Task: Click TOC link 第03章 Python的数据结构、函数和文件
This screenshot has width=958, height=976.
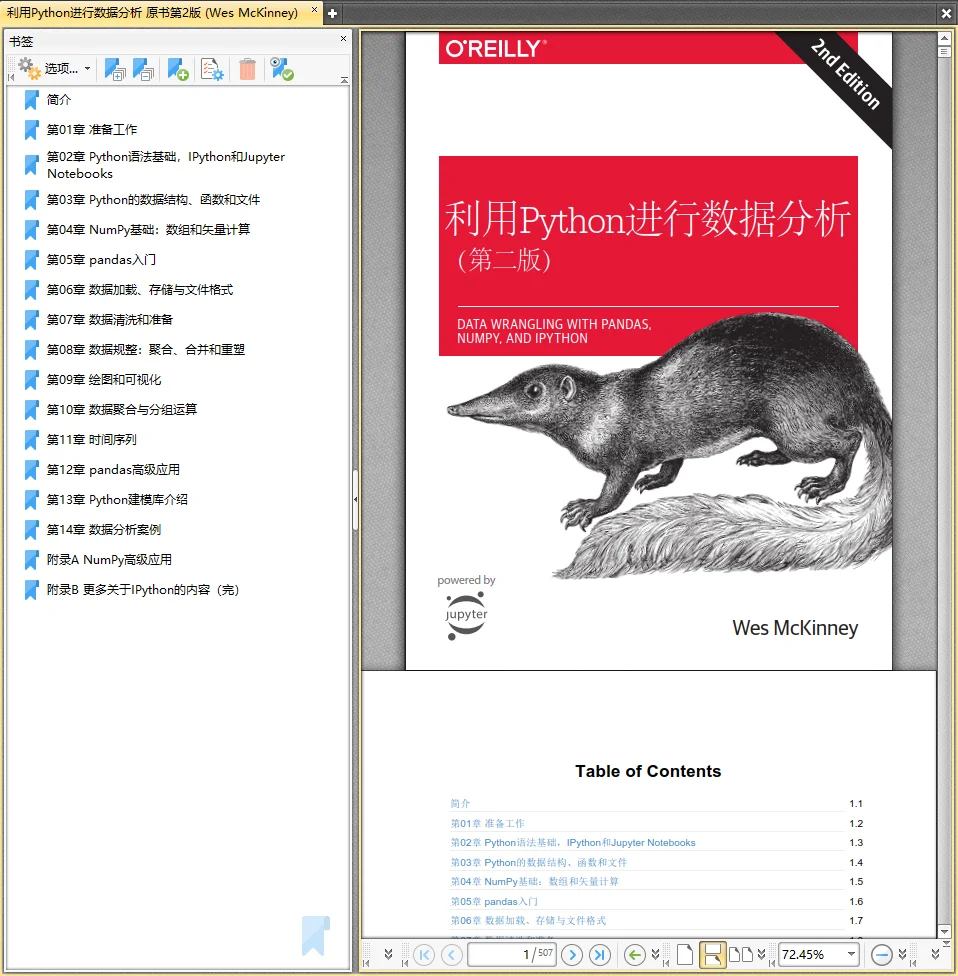Action: pyautogui.click(x=538, y=863)
